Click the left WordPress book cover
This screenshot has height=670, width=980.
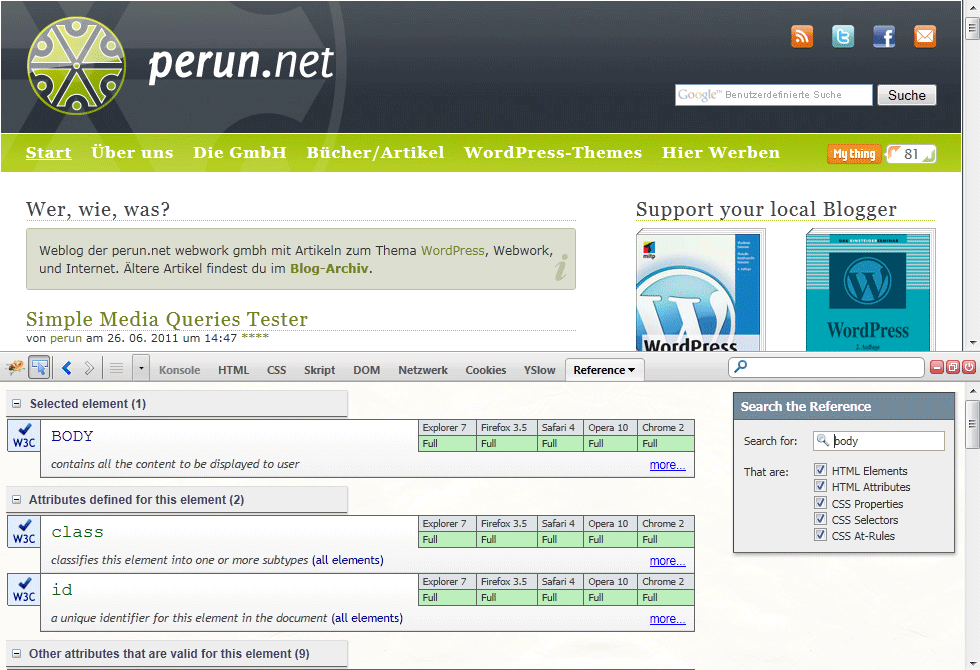[700, 290]
